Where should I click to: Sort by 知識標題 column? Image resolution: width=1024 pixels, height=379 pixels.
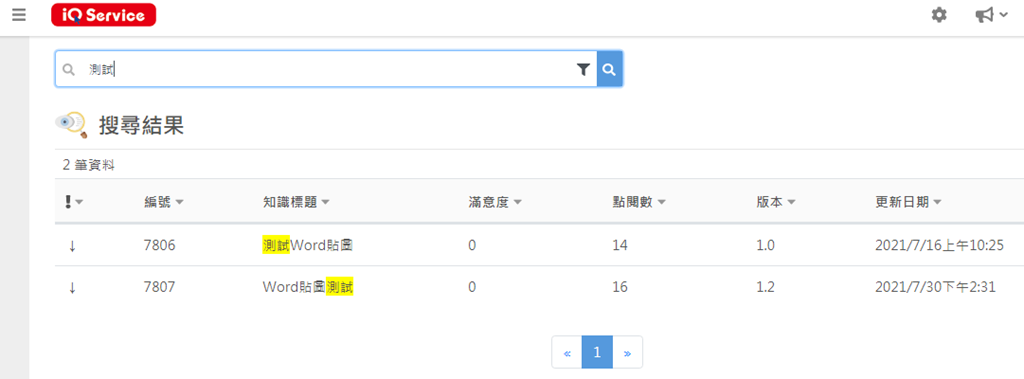tap(296, 202)
